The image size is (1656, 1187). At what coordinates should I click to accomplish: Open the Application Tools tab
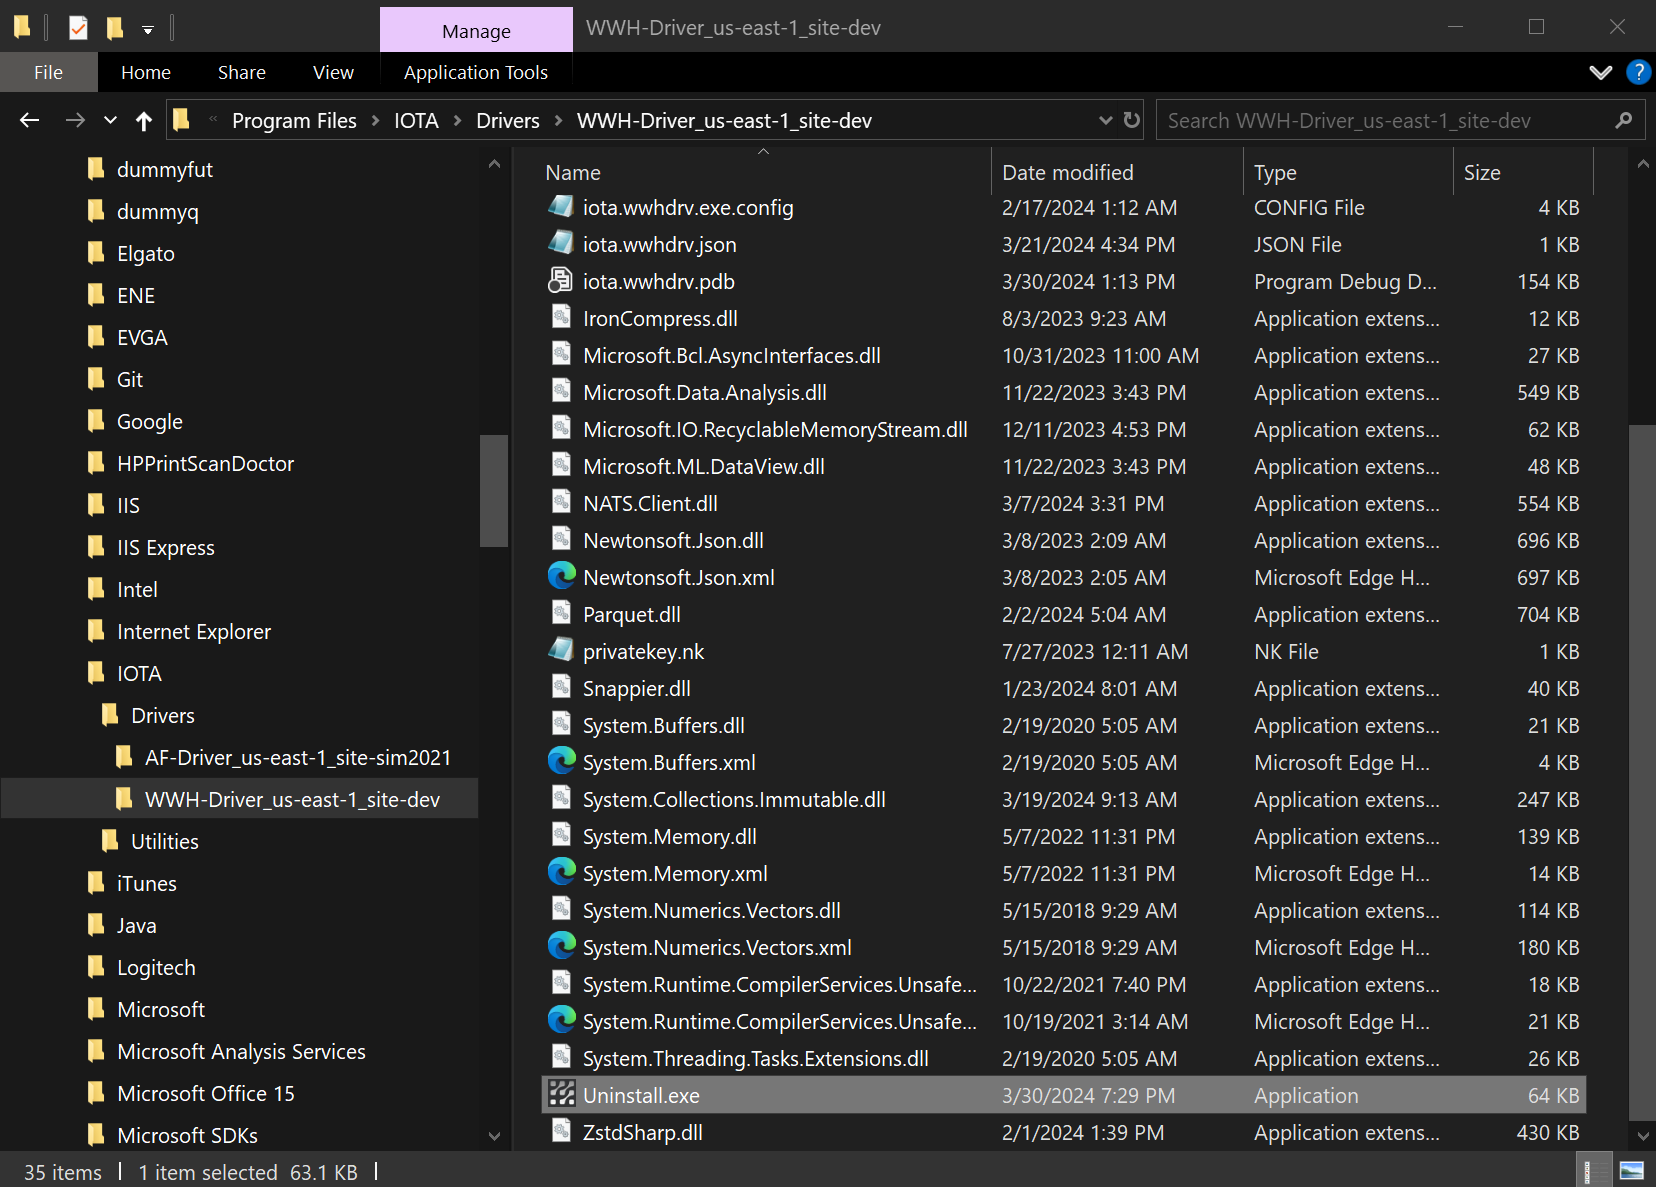[x=476, y=72]
